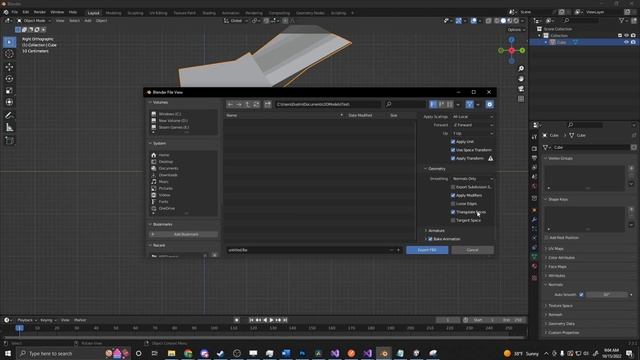Click the red X axis gizmo dot

[512, 50]
